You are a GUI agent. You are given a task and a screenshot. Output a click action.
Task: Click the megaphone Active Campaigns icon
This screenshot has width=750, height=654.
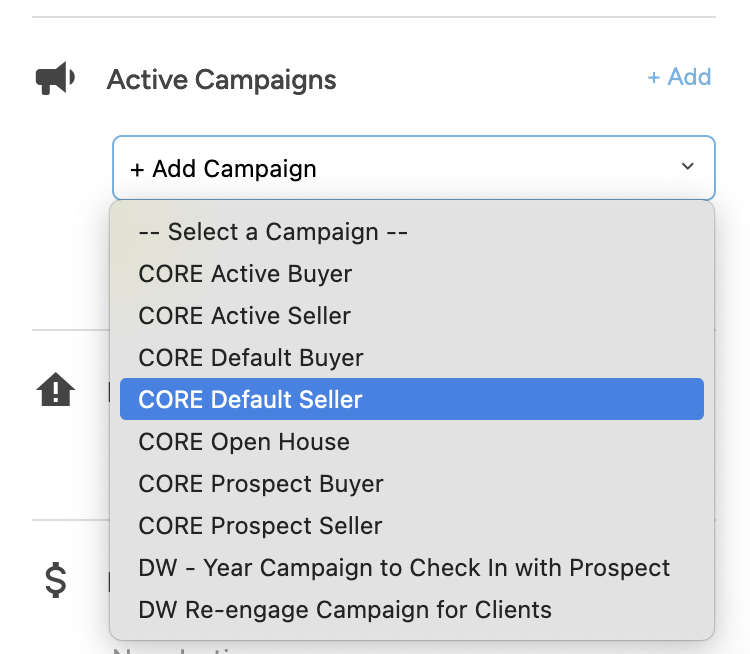55,79
